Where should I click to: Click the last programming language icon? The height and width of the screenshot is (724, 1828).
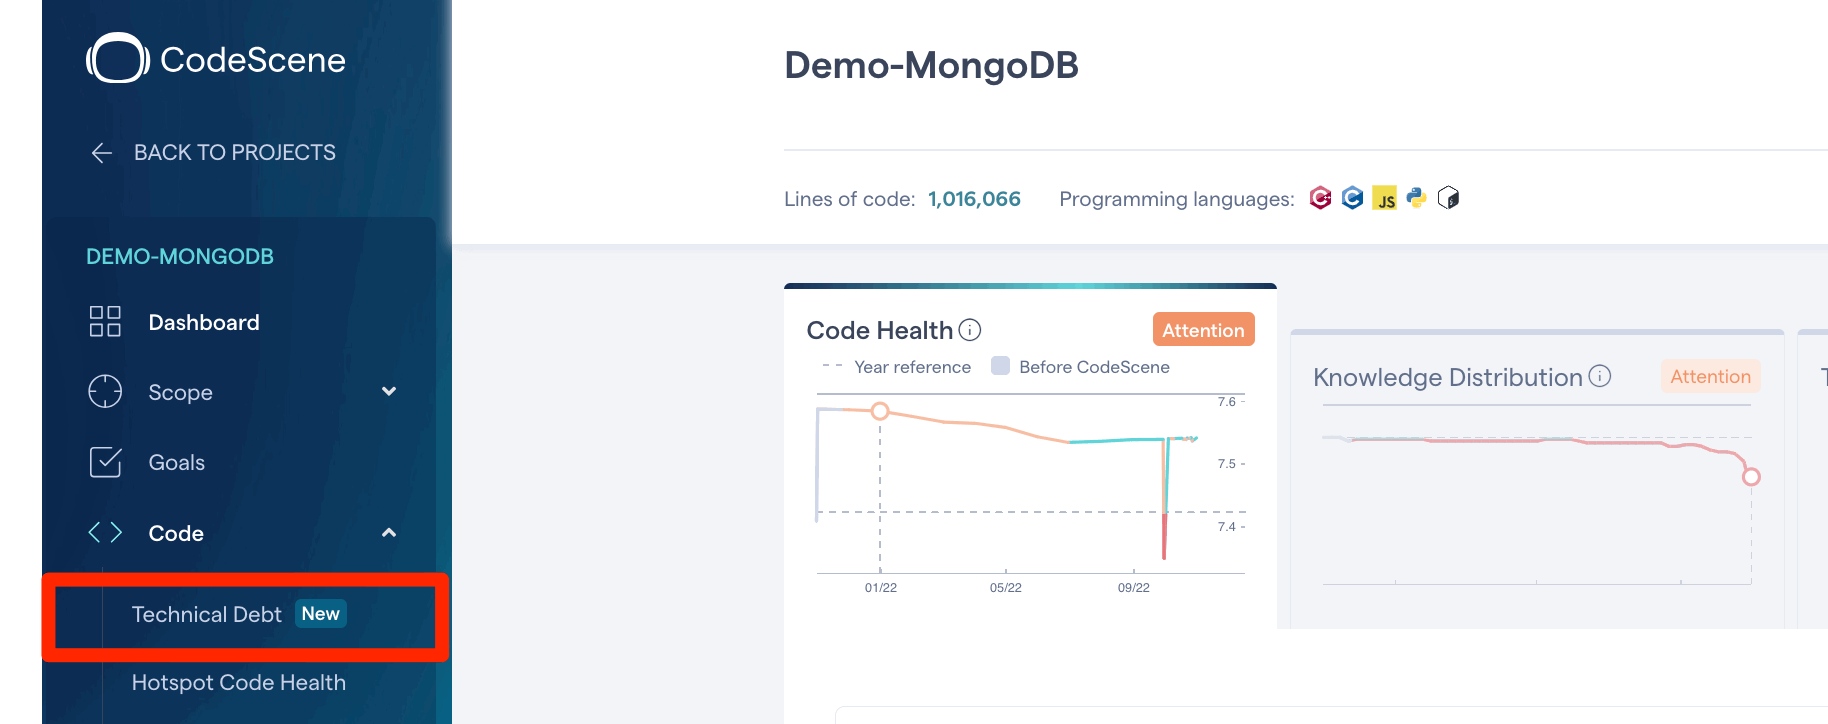[x=1448, y=198]
